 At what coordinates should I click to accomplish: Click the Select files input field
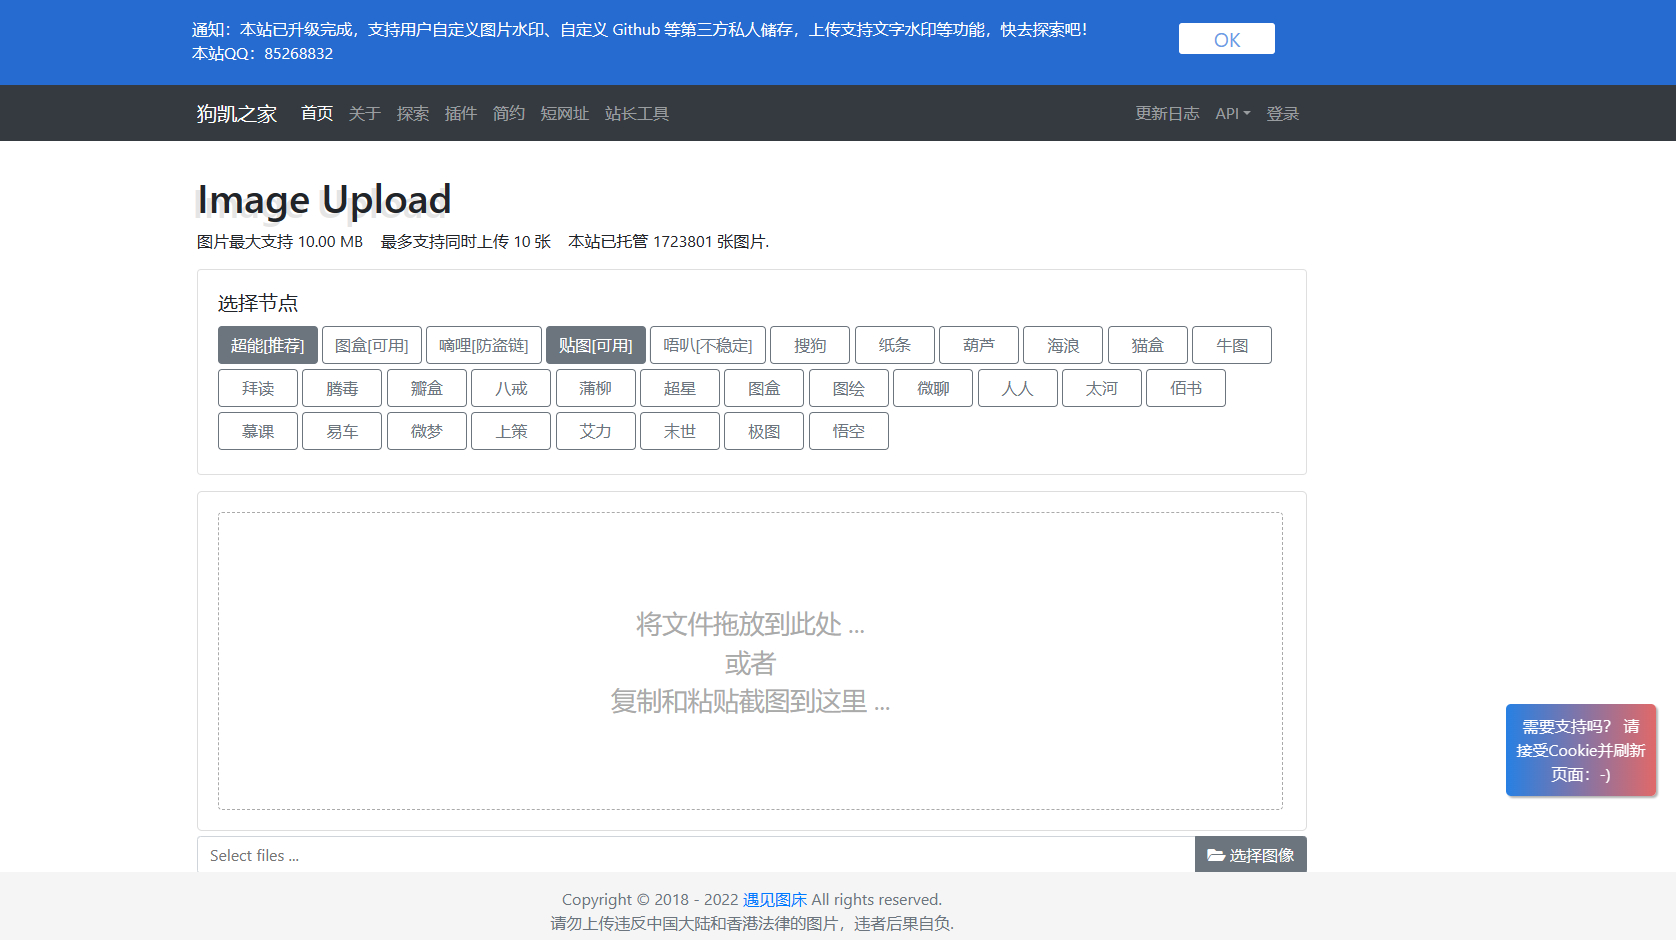point(696,855)
